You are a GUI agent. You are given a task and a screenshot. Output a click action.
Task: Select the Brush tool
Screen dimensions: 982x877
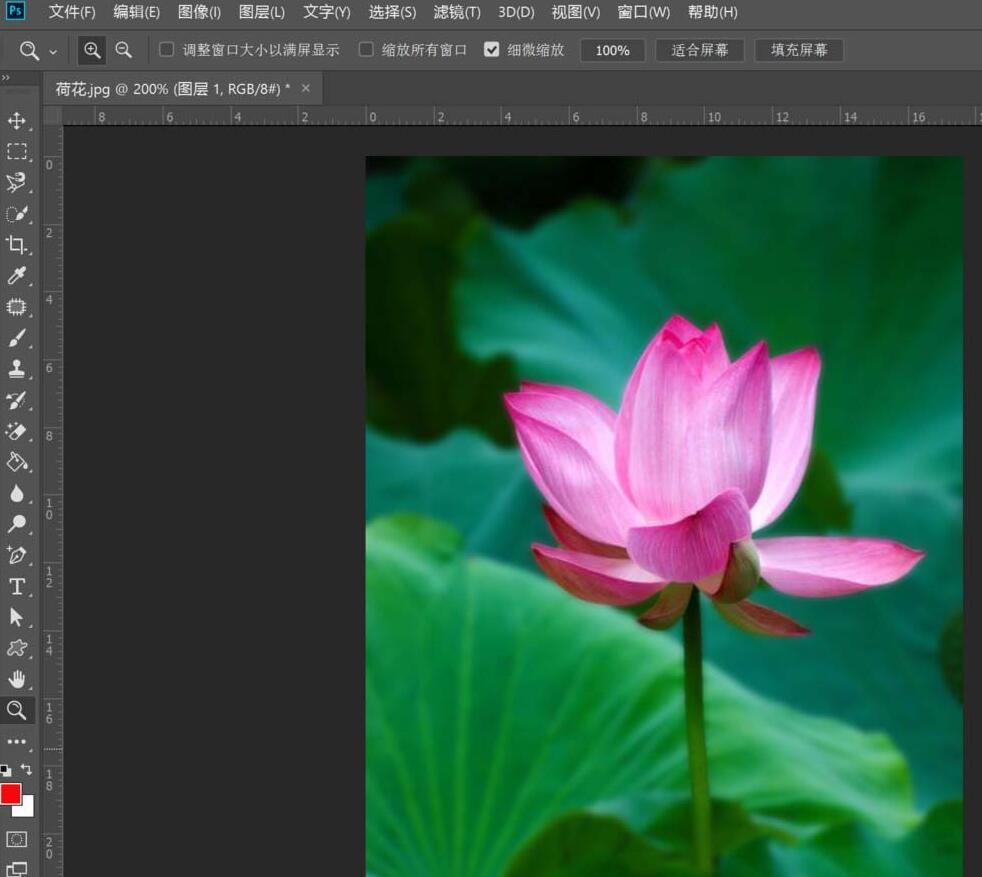(x=16, y=338)
